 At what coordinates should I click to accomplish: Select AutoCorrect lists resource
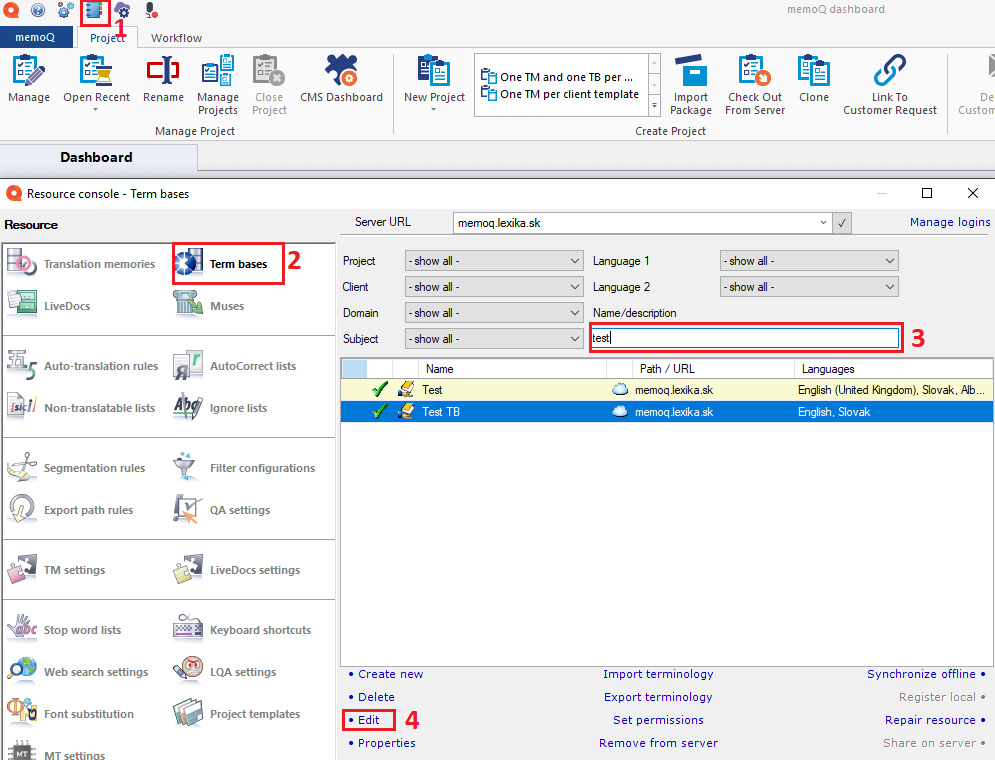(235, 365)
